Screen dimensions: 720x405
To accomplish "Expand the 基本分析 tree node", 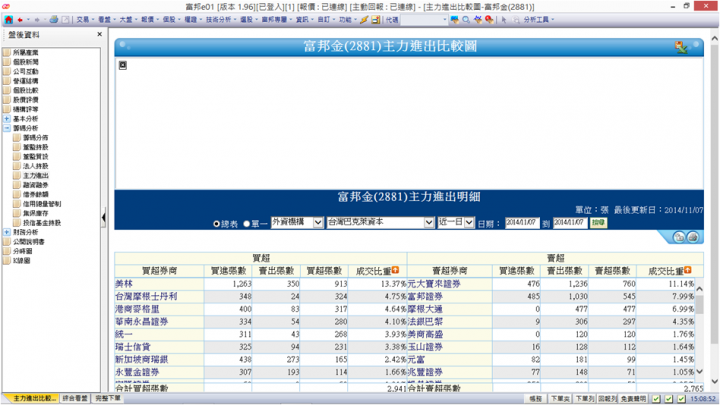I will [7, 118].
